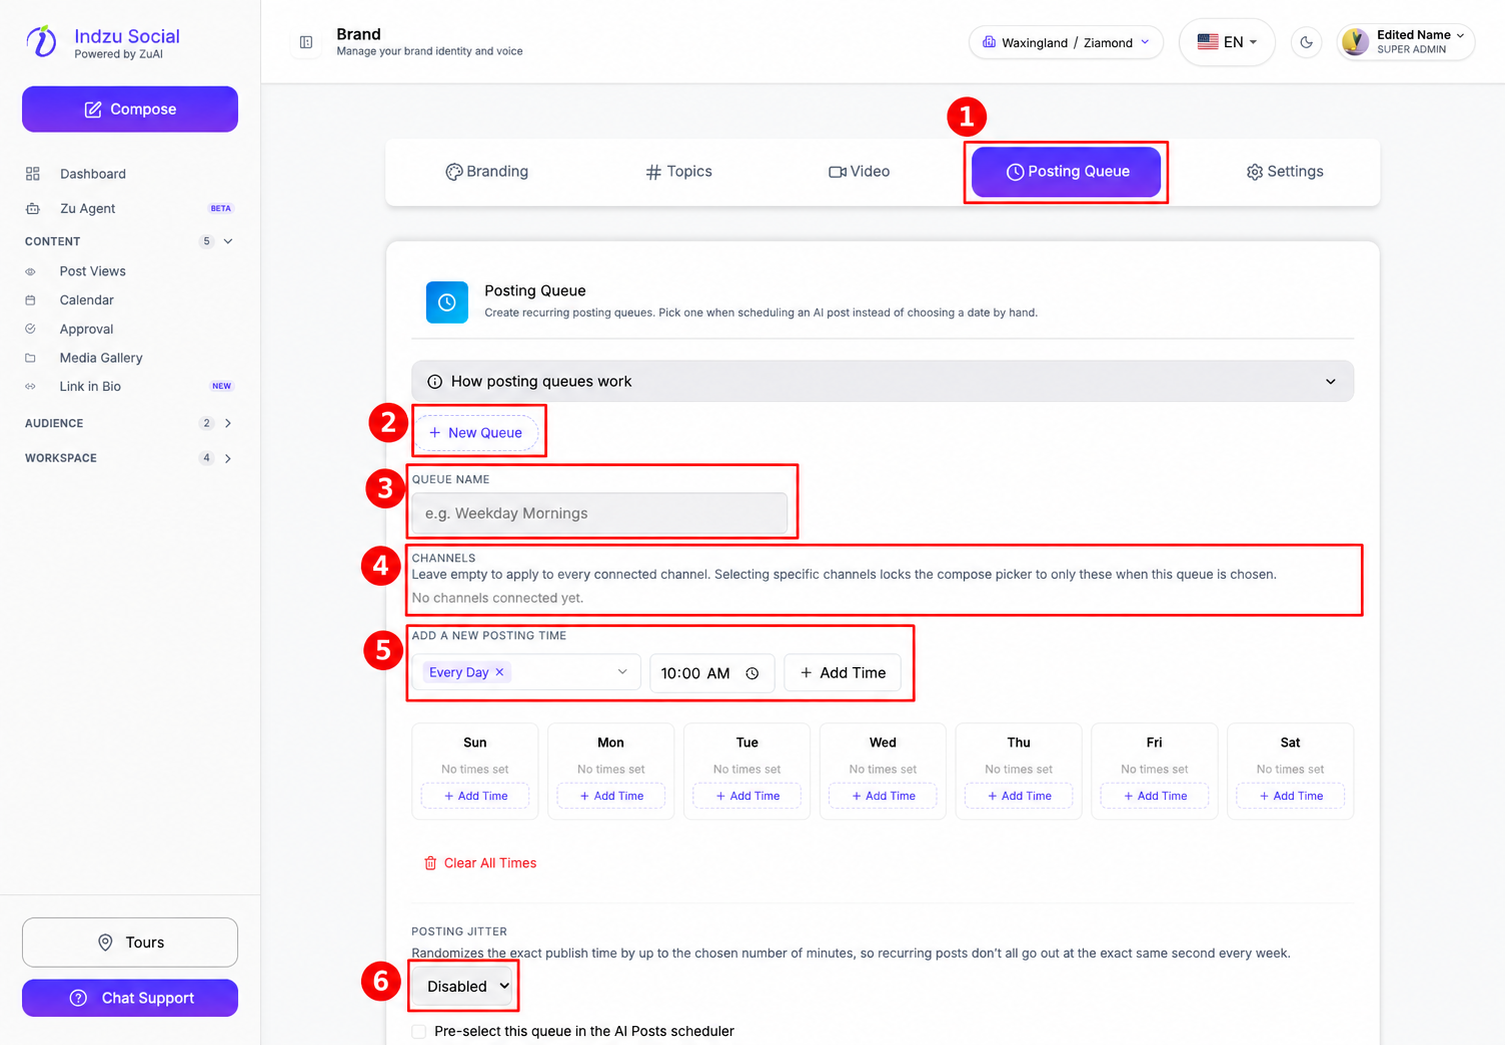Click the Media Gallery folder icon
The height and width of the screenshot is (1045, 1505).
[30, 358]
